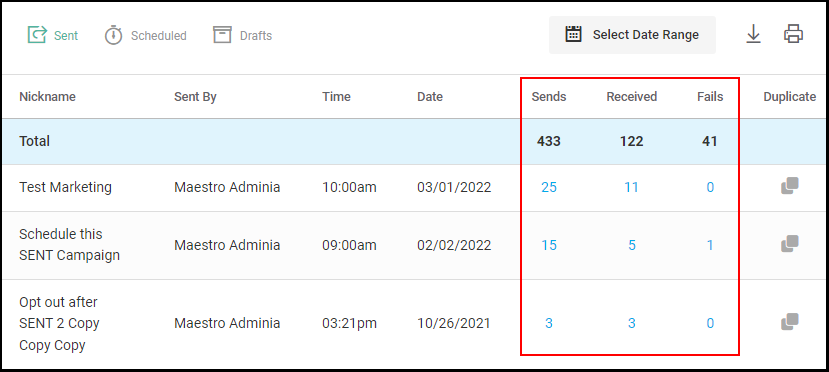This screenshot has width=829, height=372.
Task: Duplicate the Test Marketing campaign
Action: (x=789, y=186)
